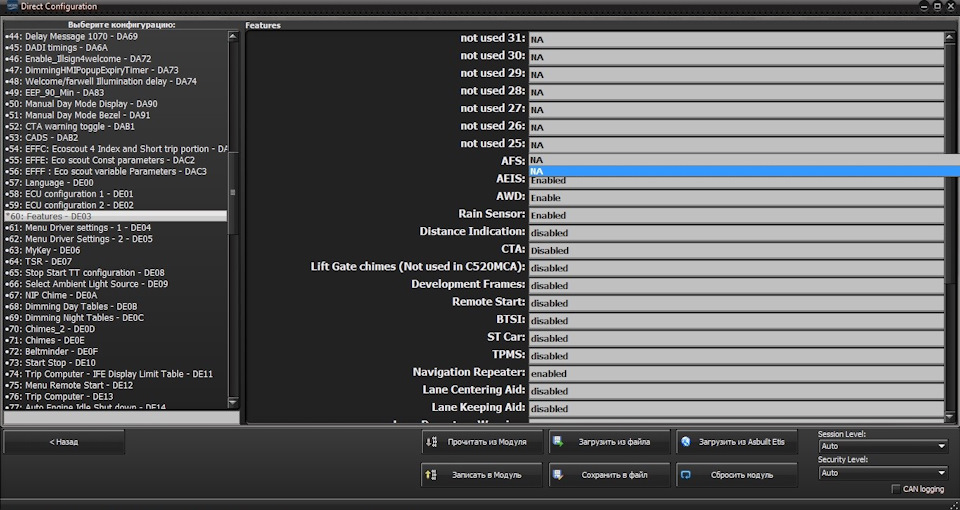Select 59: ECU configuration 2 - DE02
Screen dimensions: 960x510
click(116, 205)
